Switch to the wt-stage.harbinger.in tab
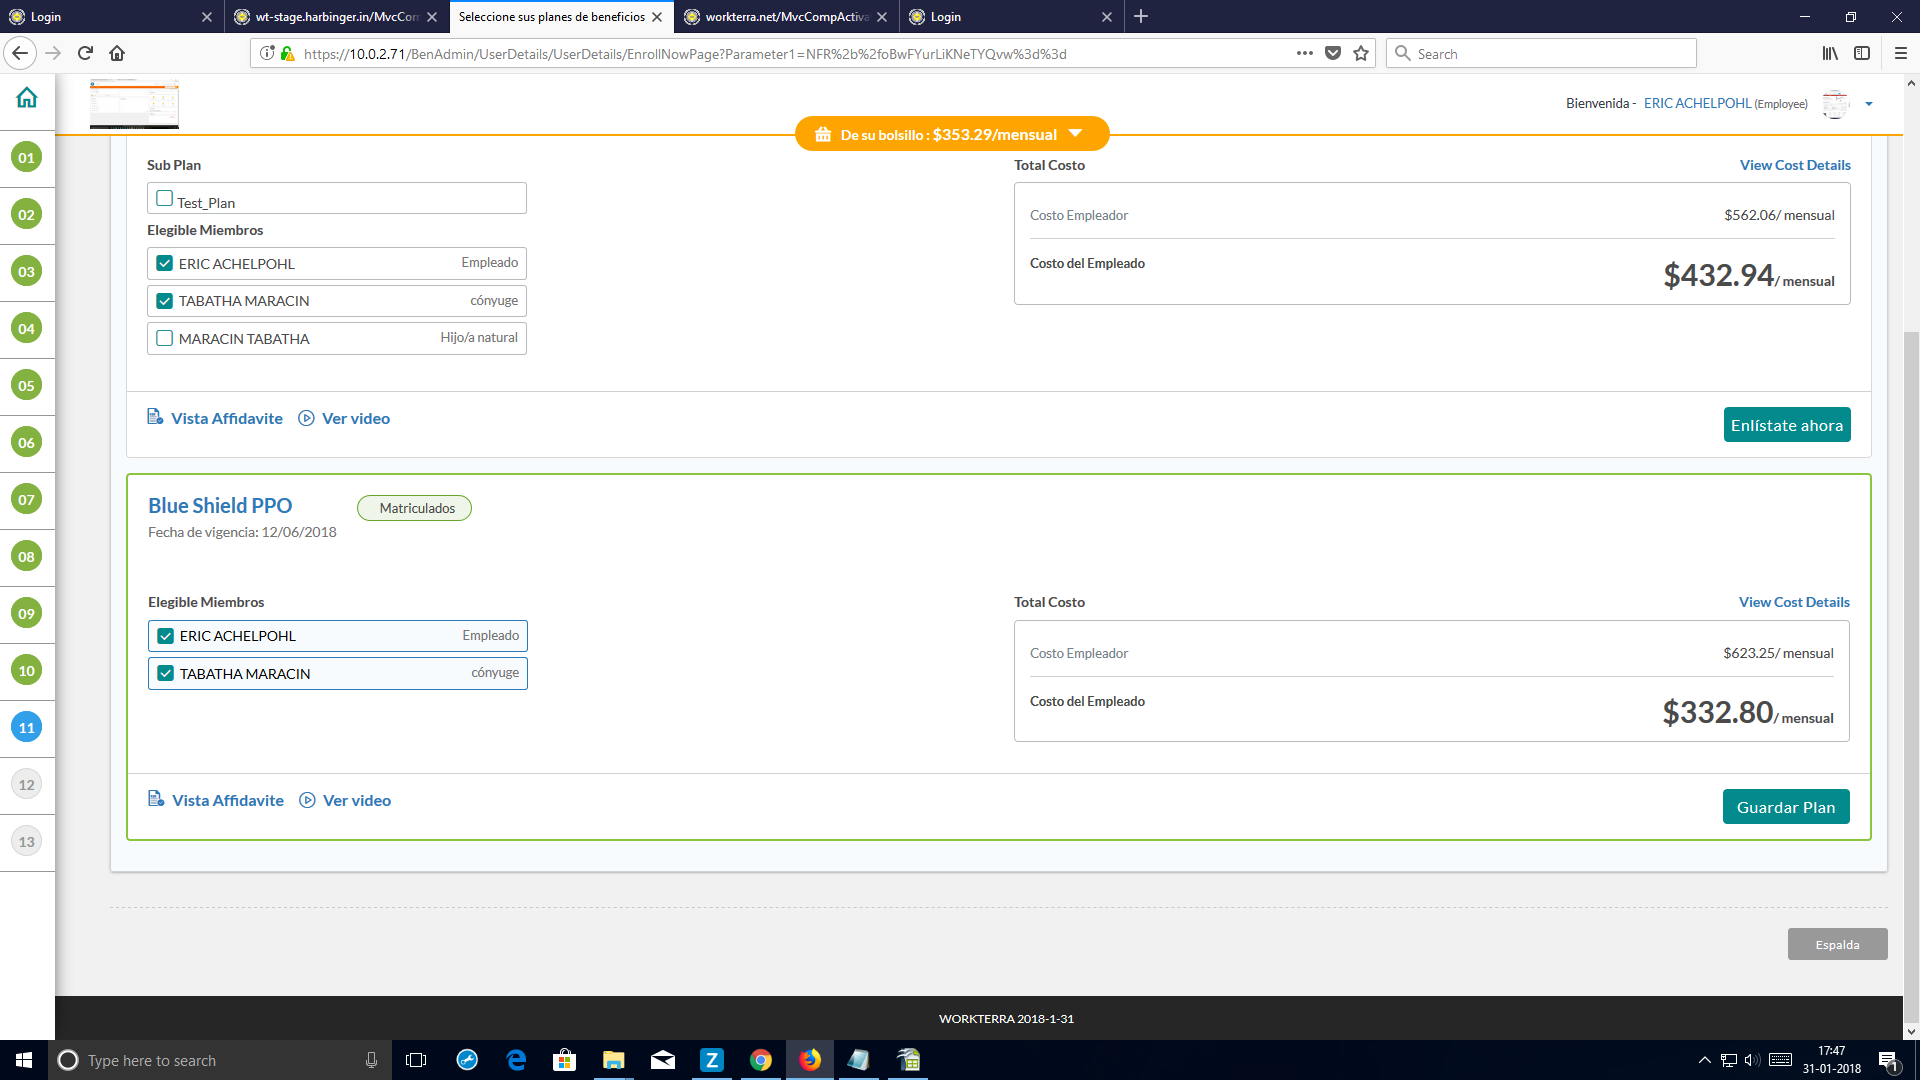The width and height of the screenshot is (1920, 1080). pos(335,17)
